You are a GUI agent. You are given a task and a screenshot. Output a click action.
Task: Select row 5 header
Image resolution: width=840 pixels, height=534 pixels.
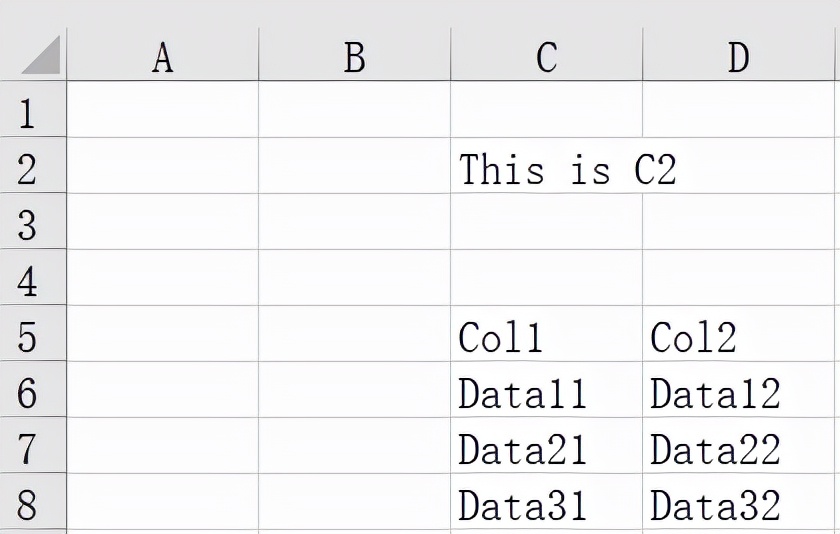point(33,334)
